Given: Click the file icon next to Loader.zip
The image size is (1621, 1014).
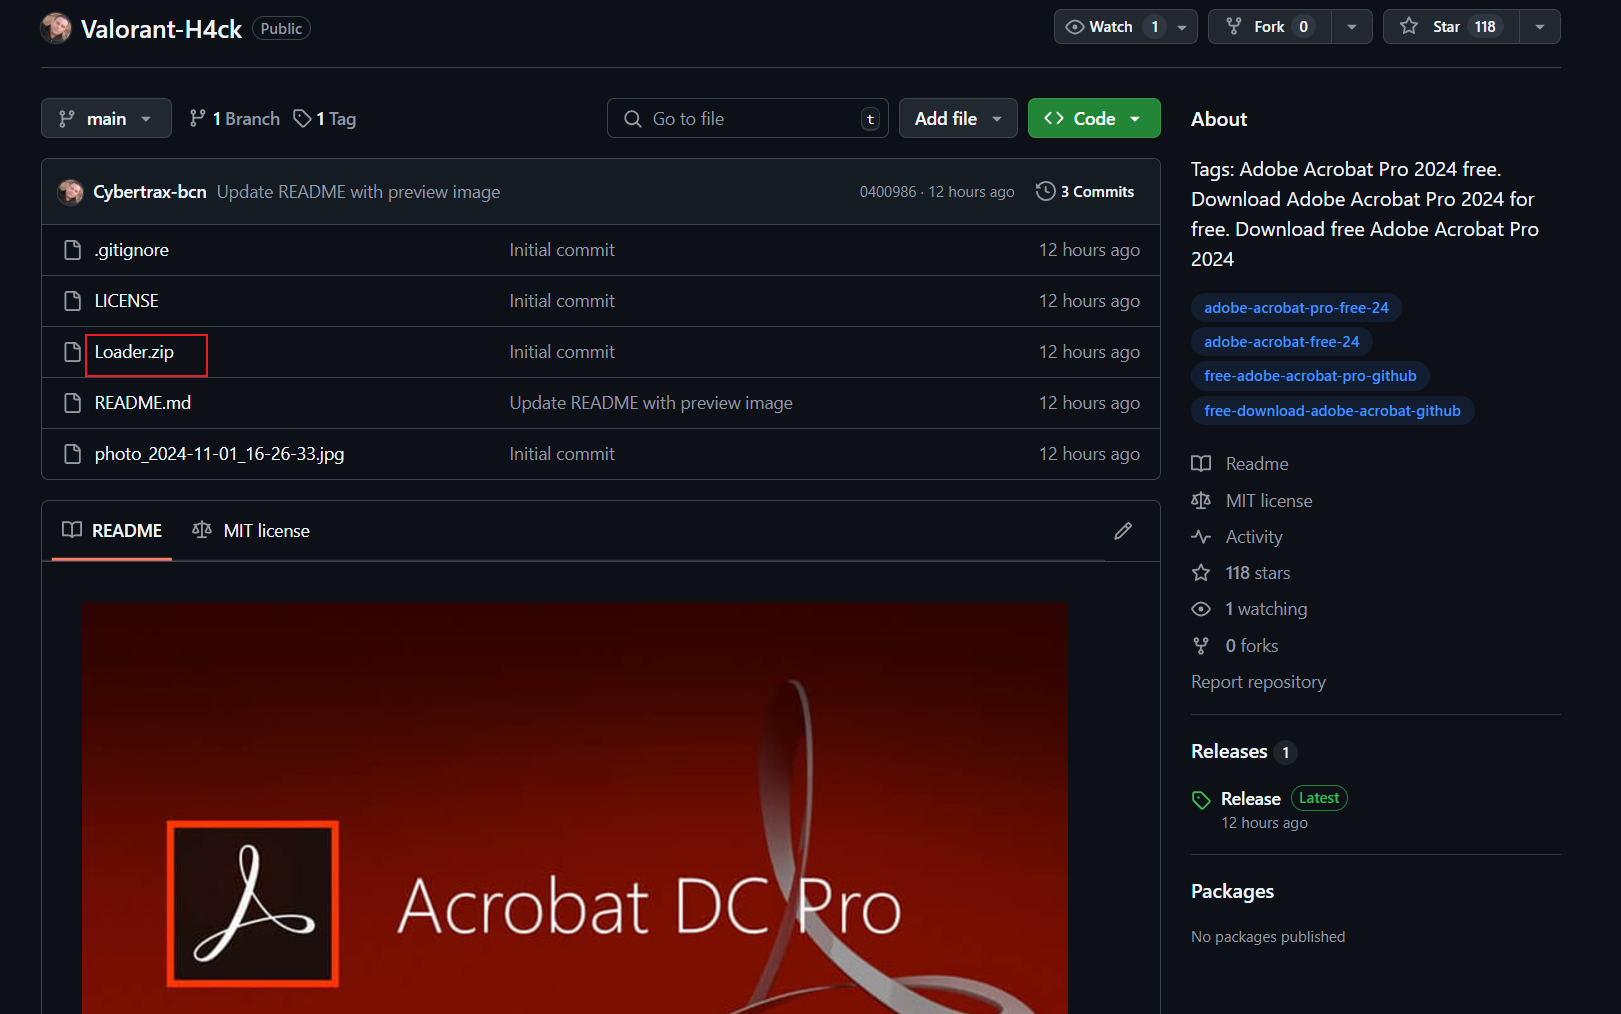Looking at the screenshot, I should click(x=72, y=352).
